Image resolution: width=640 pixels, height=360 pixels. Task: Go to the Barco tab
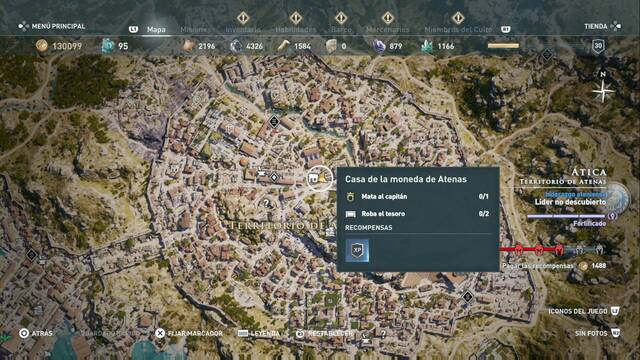click(341, 29)
